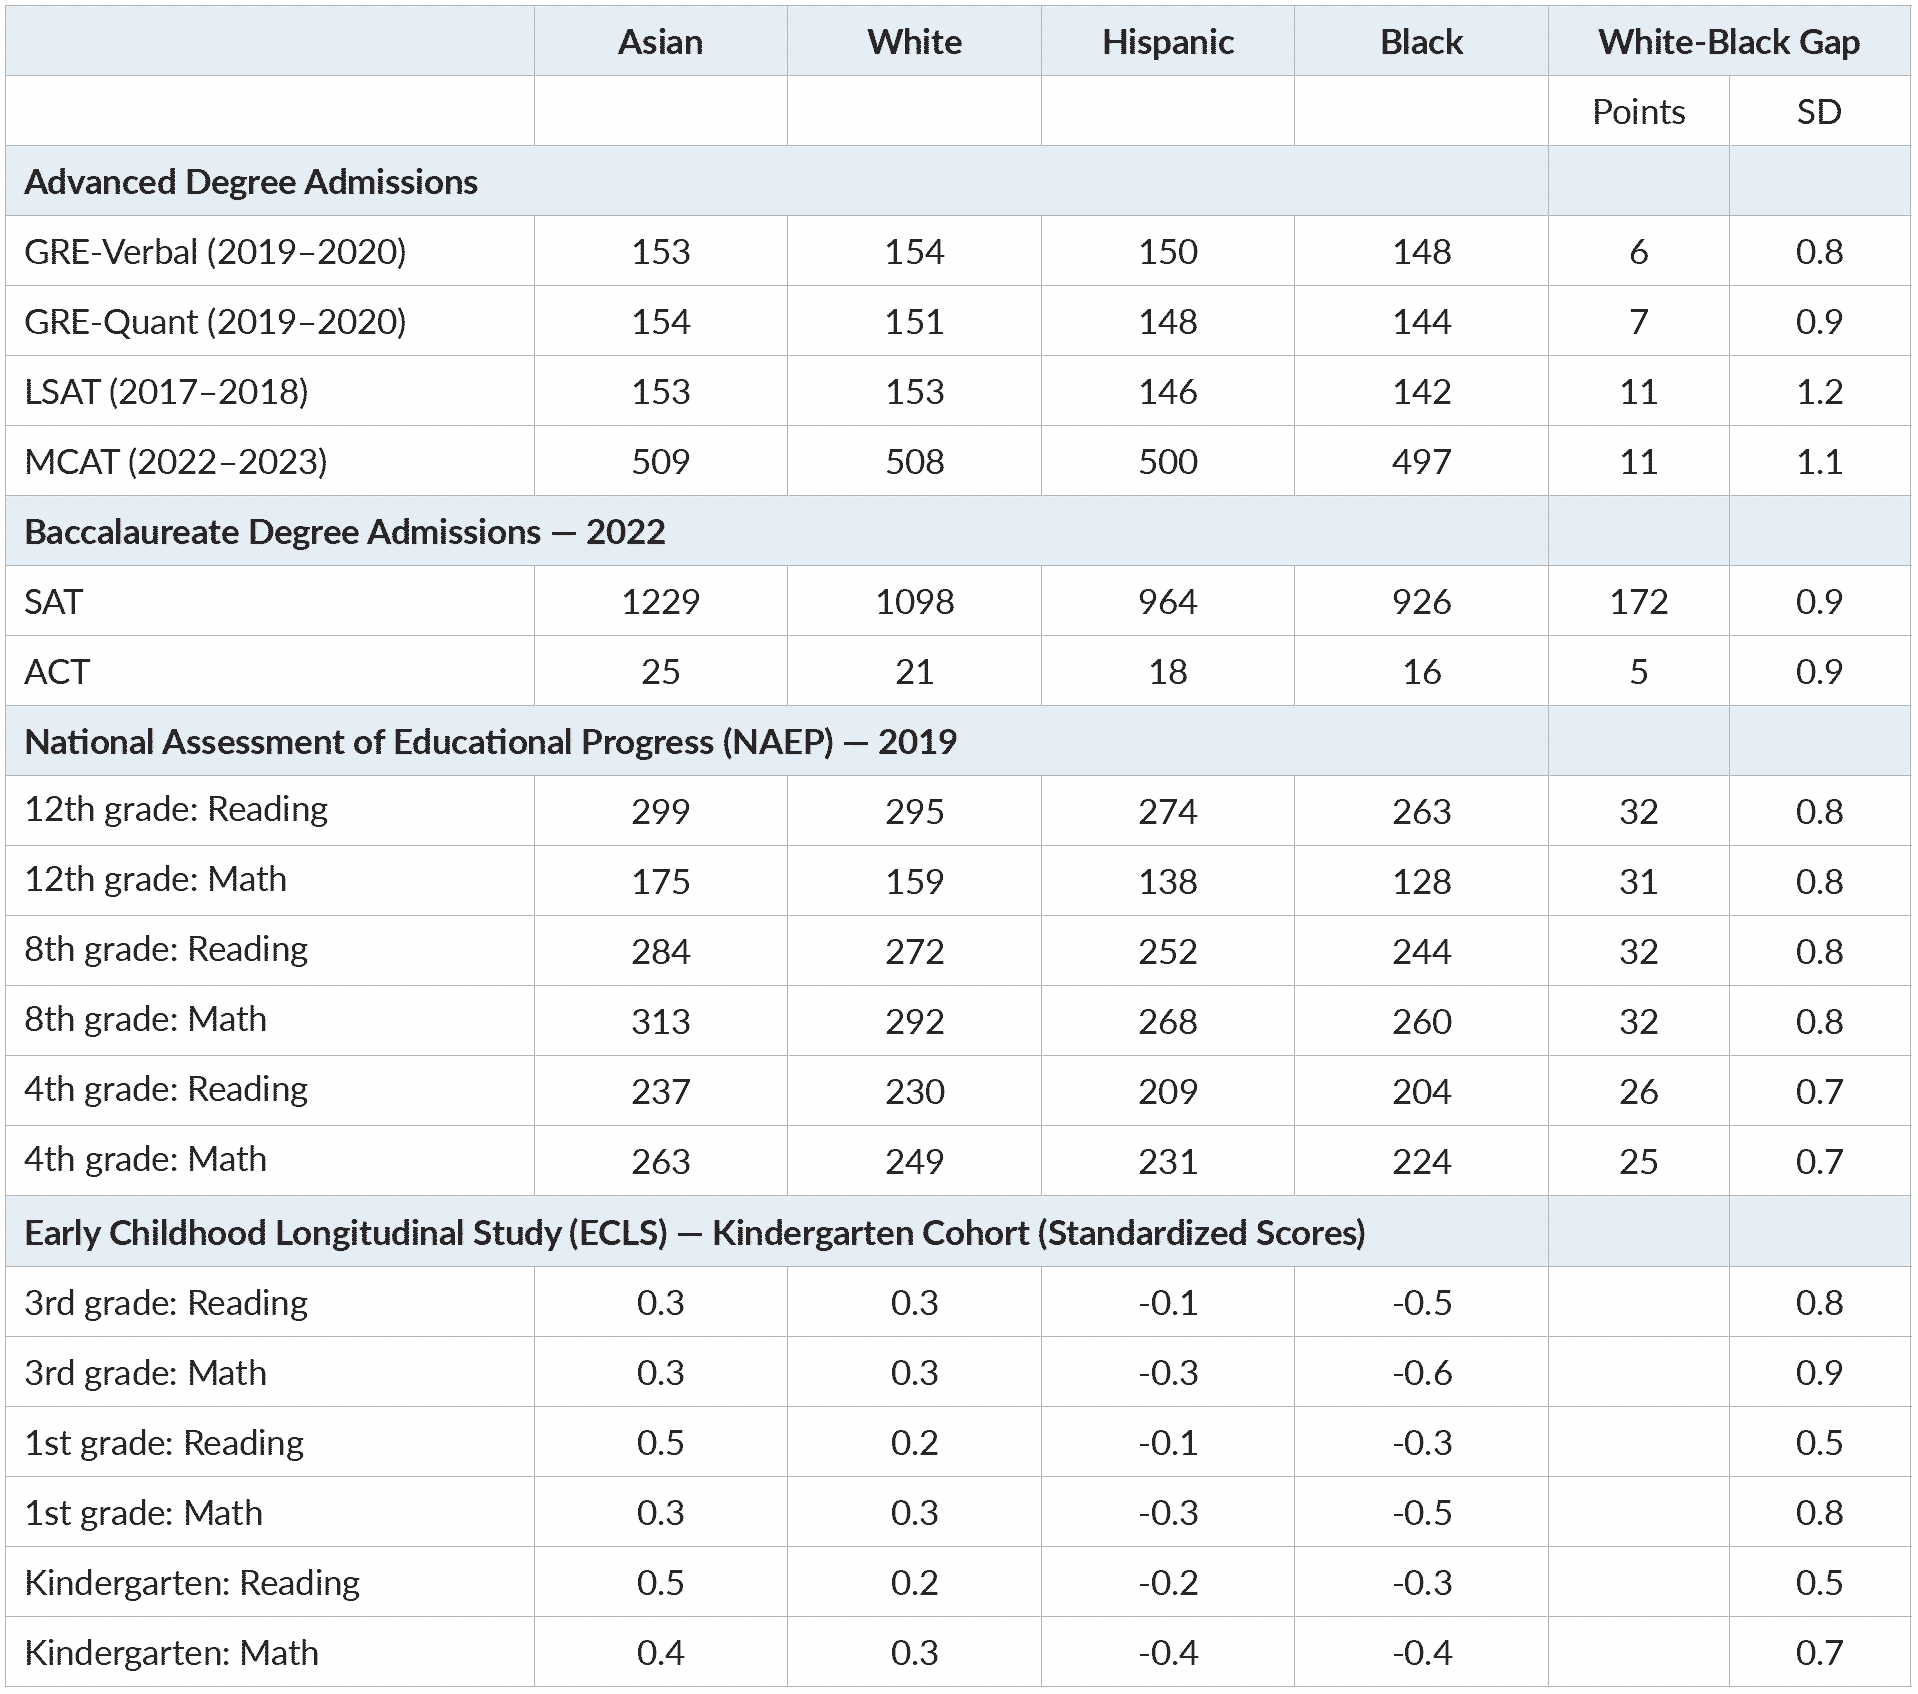Click the Hispanic column header
The image size is (1918, 1694).
1166,42
